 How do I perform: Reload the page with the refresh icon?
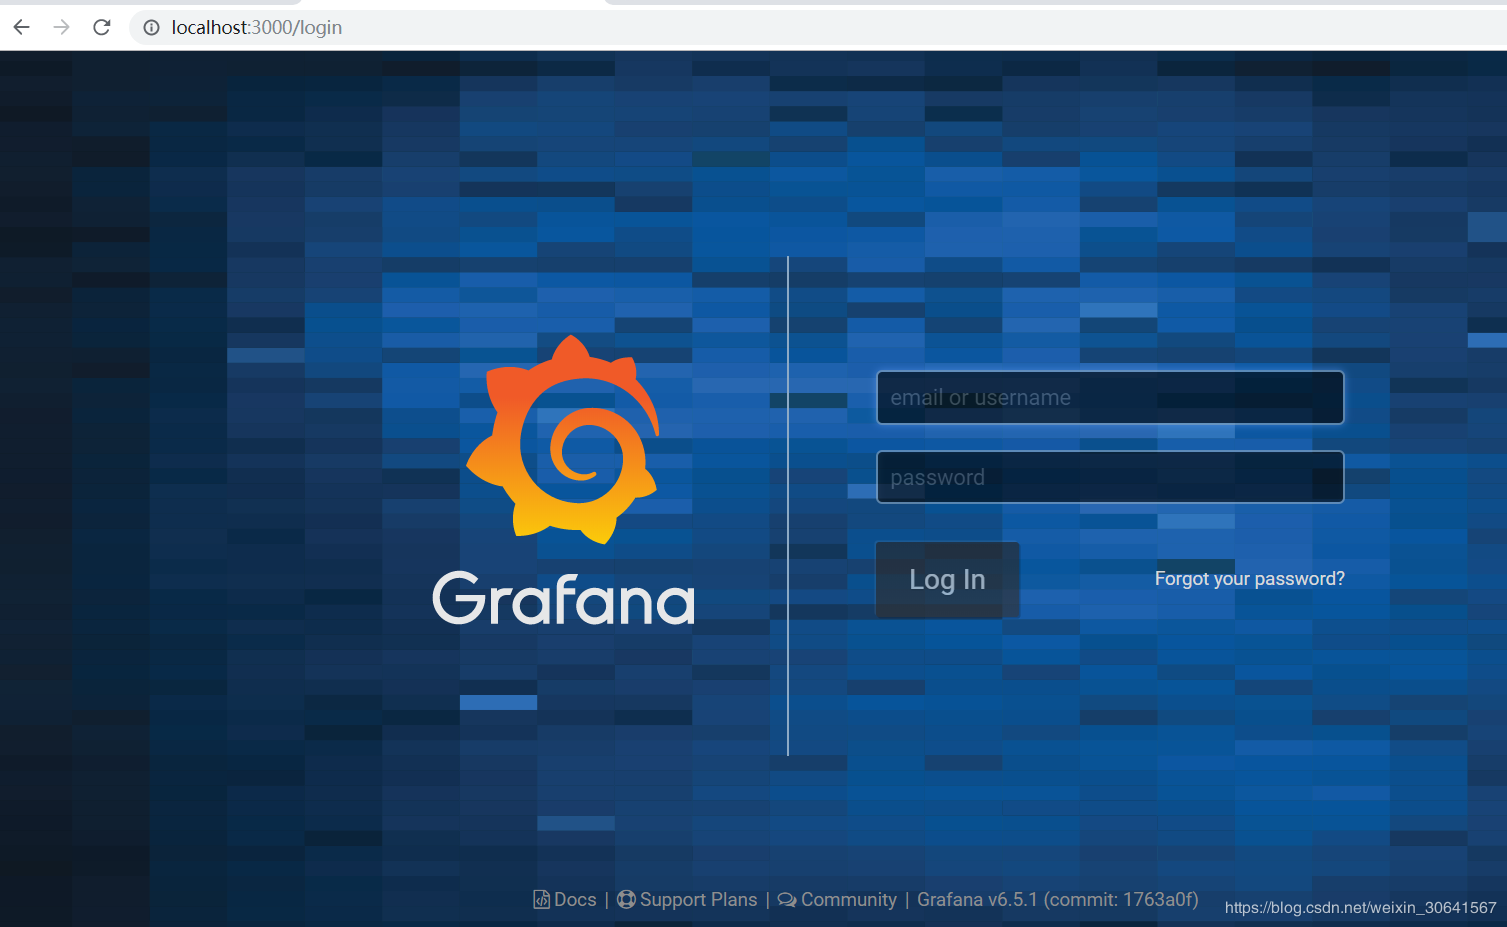point(101,27)
